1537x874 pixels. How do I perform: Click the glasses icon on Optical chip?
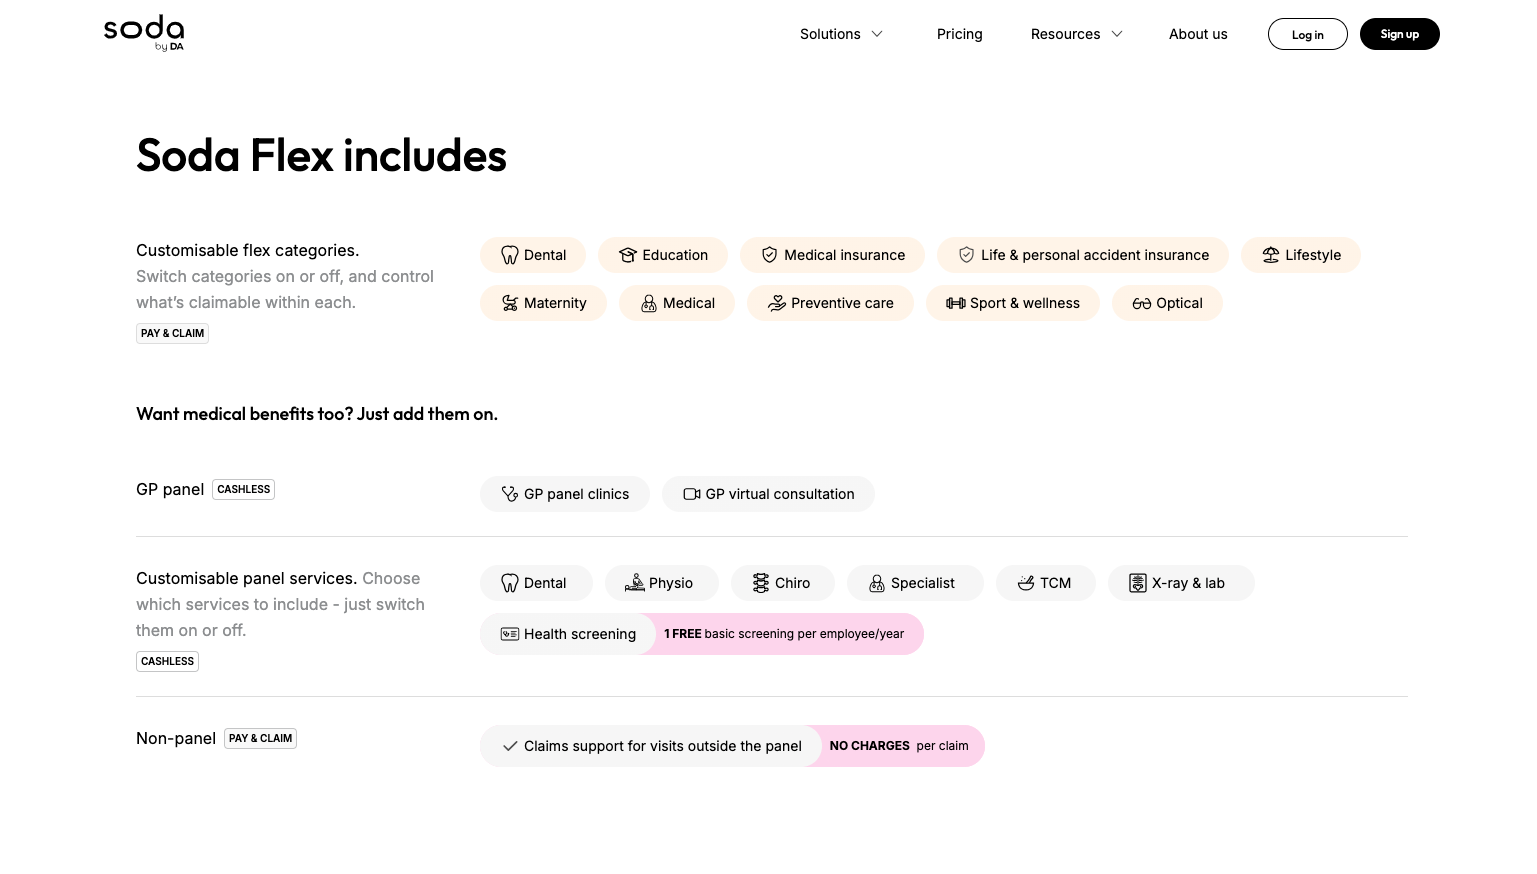1142,303
